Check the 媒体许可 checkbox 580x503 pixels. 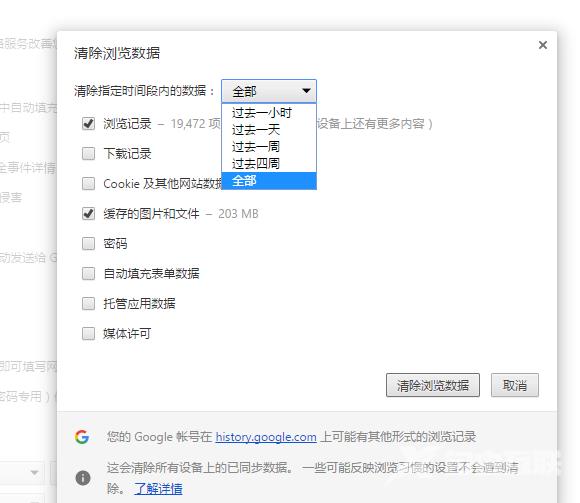click(x=88, y=334)
